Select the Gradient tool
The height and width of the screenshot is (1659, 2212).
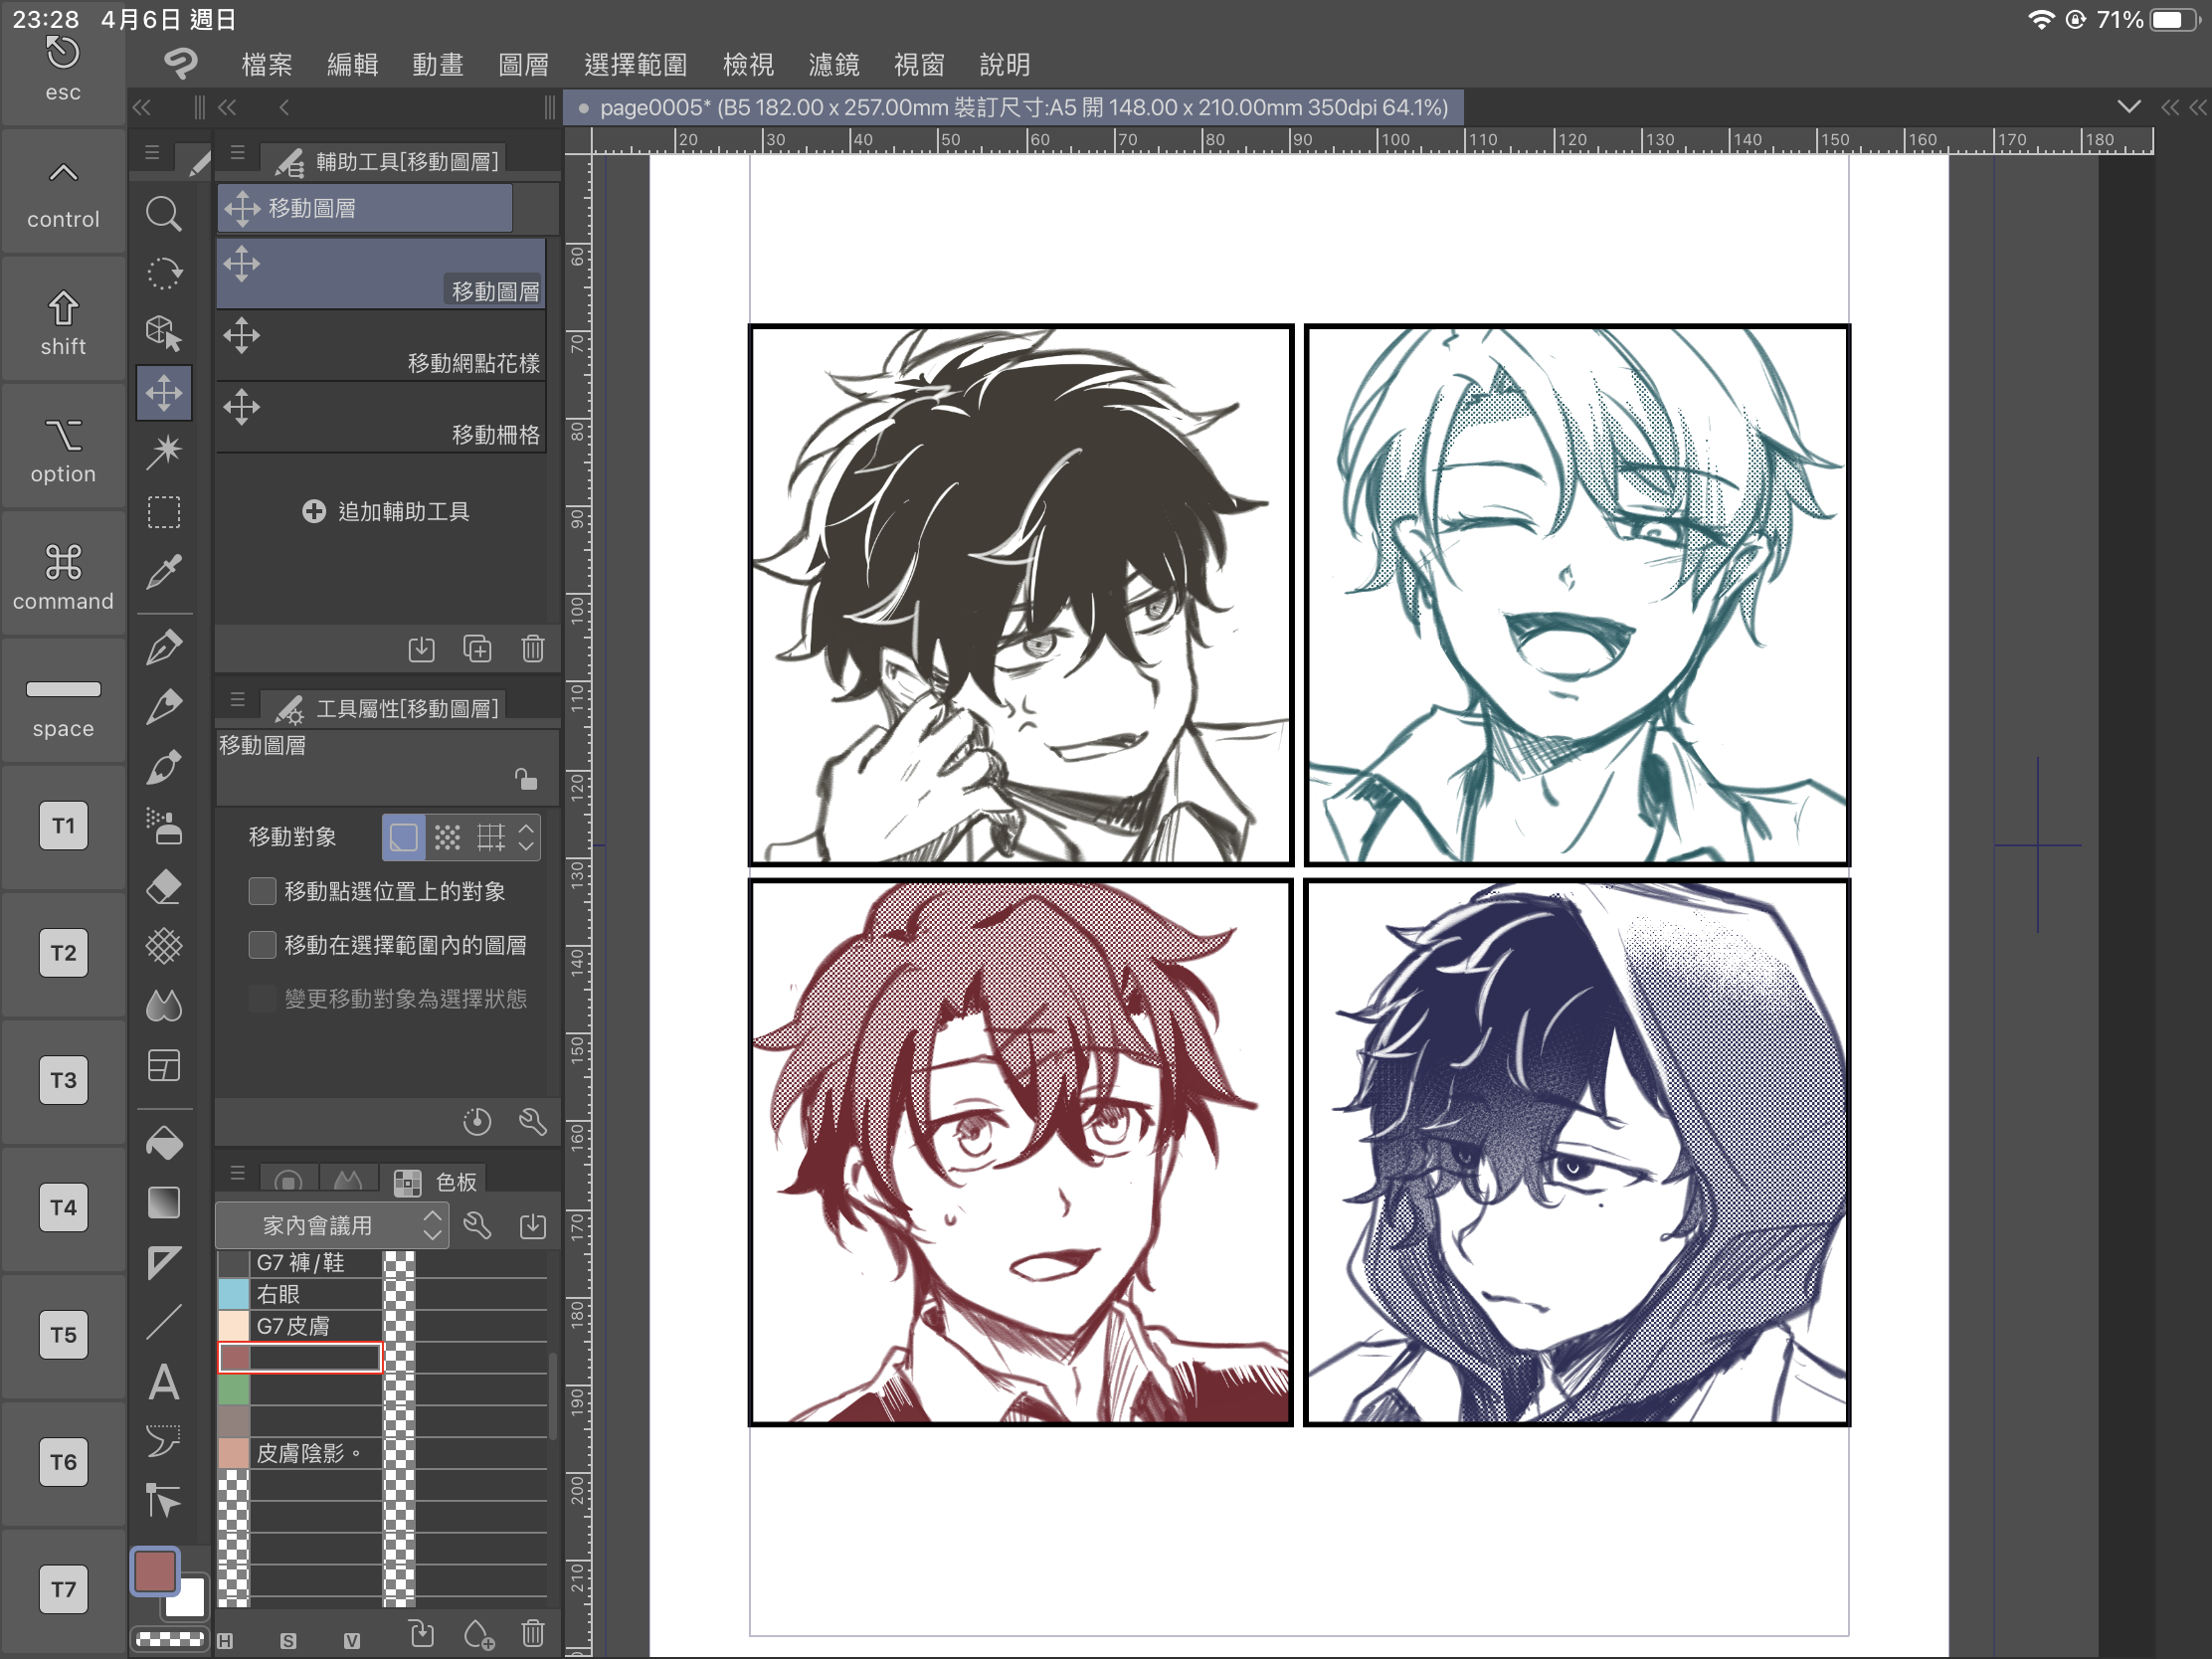[x=163, y=1203]
